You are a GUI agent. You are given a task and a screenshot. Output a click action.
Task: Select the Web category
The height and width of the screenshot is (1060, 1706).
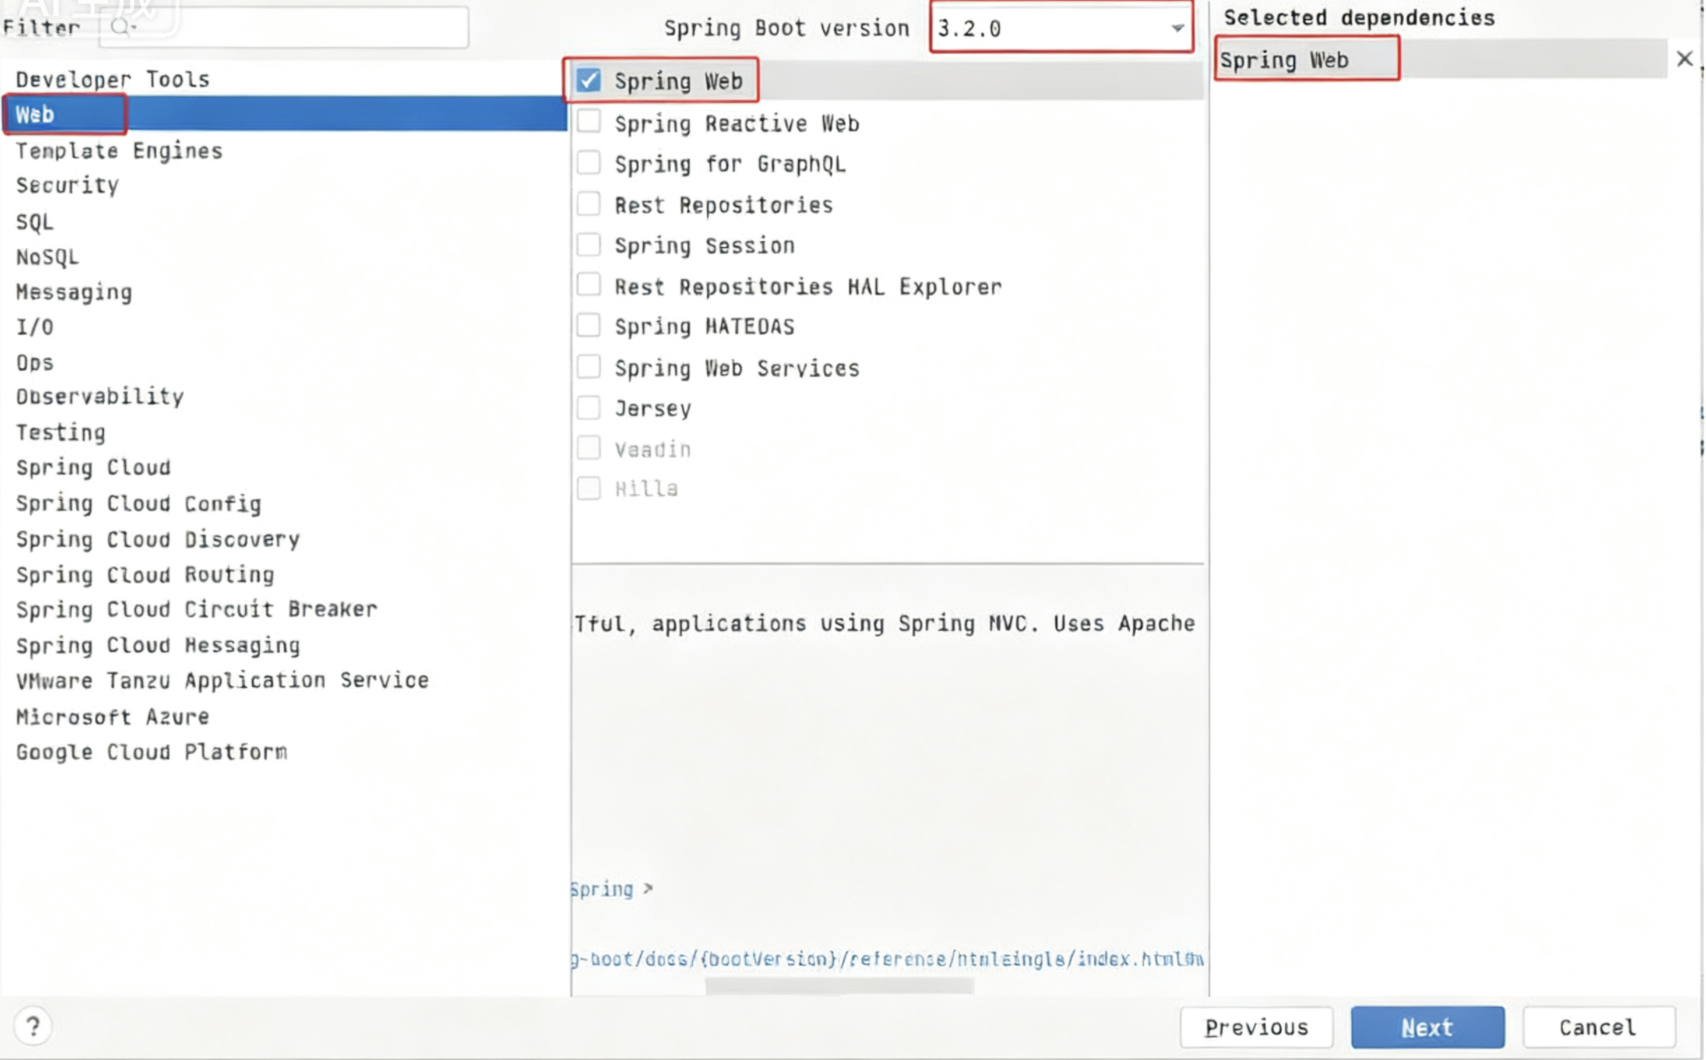[284, 114]
